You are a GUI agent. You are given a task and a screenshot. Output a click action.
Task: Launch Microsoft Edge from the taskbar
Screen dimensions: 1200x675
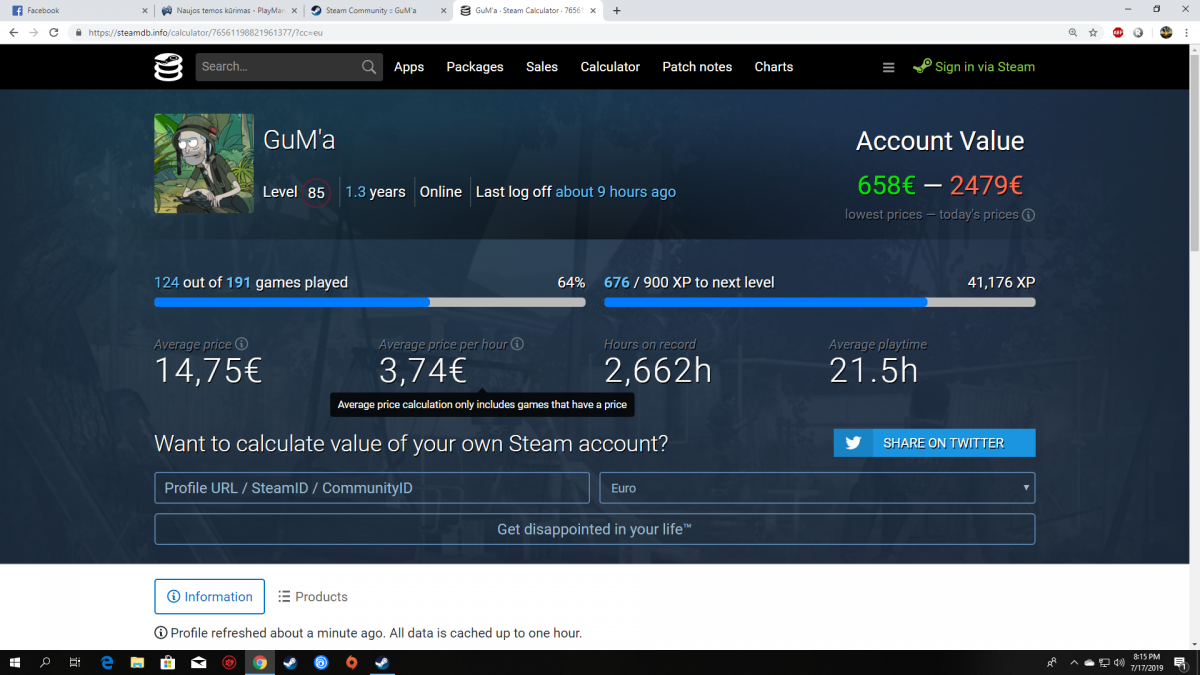tap(107, 662)
